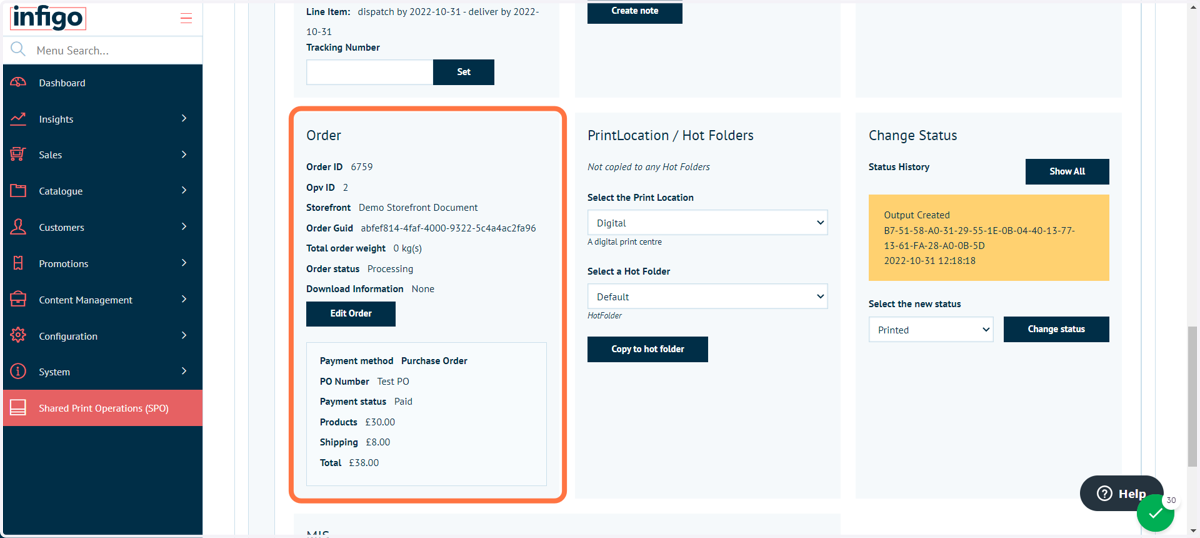Expand the Promotions submenu chevron
Viewport: 1200px width, 538px height.
pos(184,263)
